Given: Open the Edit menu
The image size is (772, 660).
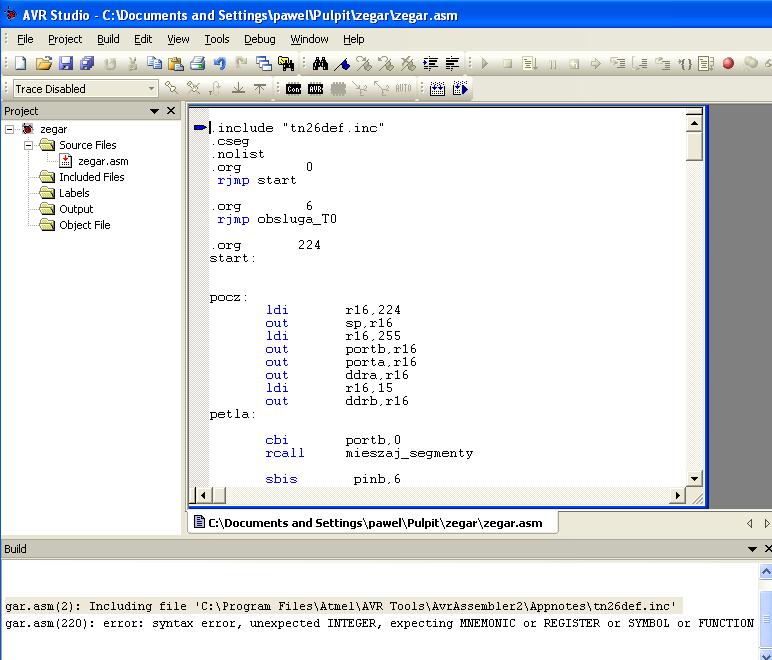Looking at the screenshot, I should click(x=143, y=39).
